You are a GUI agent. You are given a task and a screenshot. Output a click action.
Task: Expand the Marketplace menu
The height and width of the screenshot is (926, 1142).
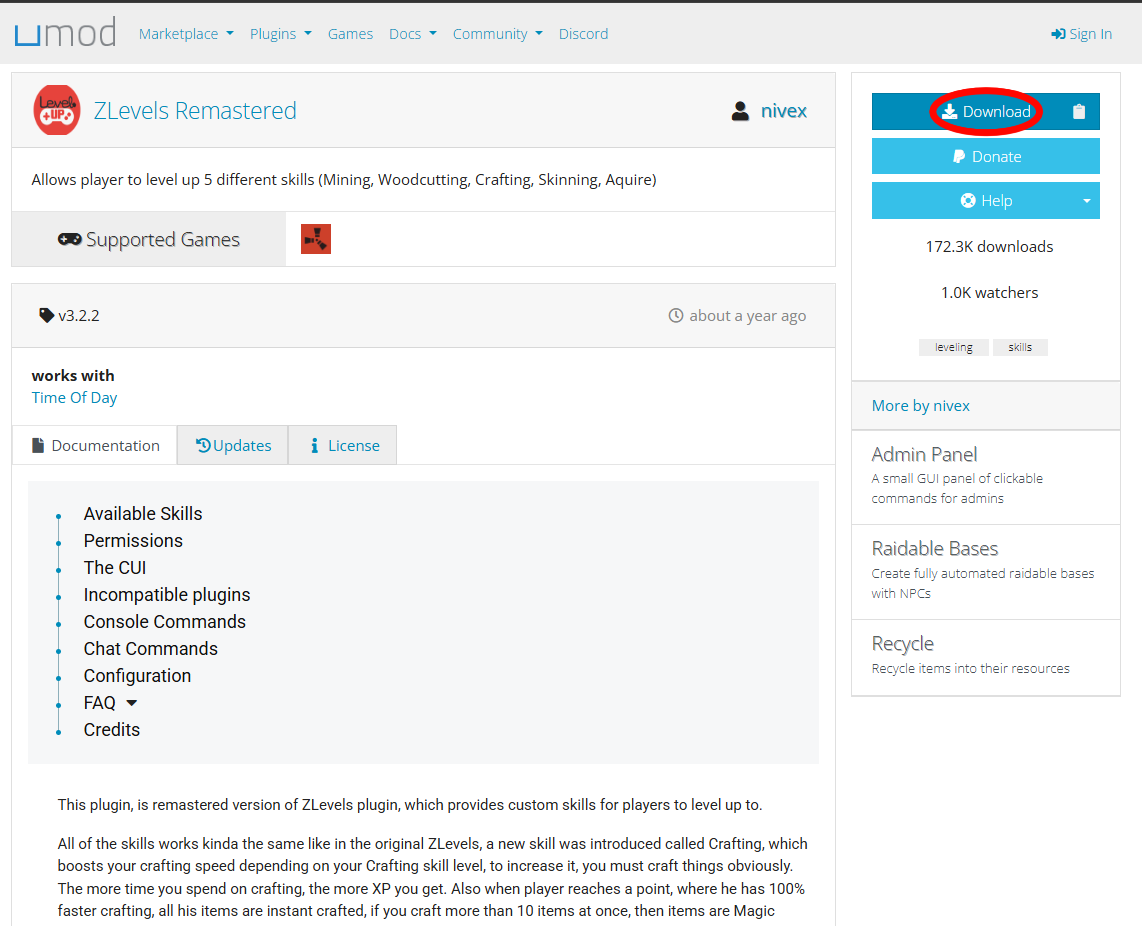(186, 34)
